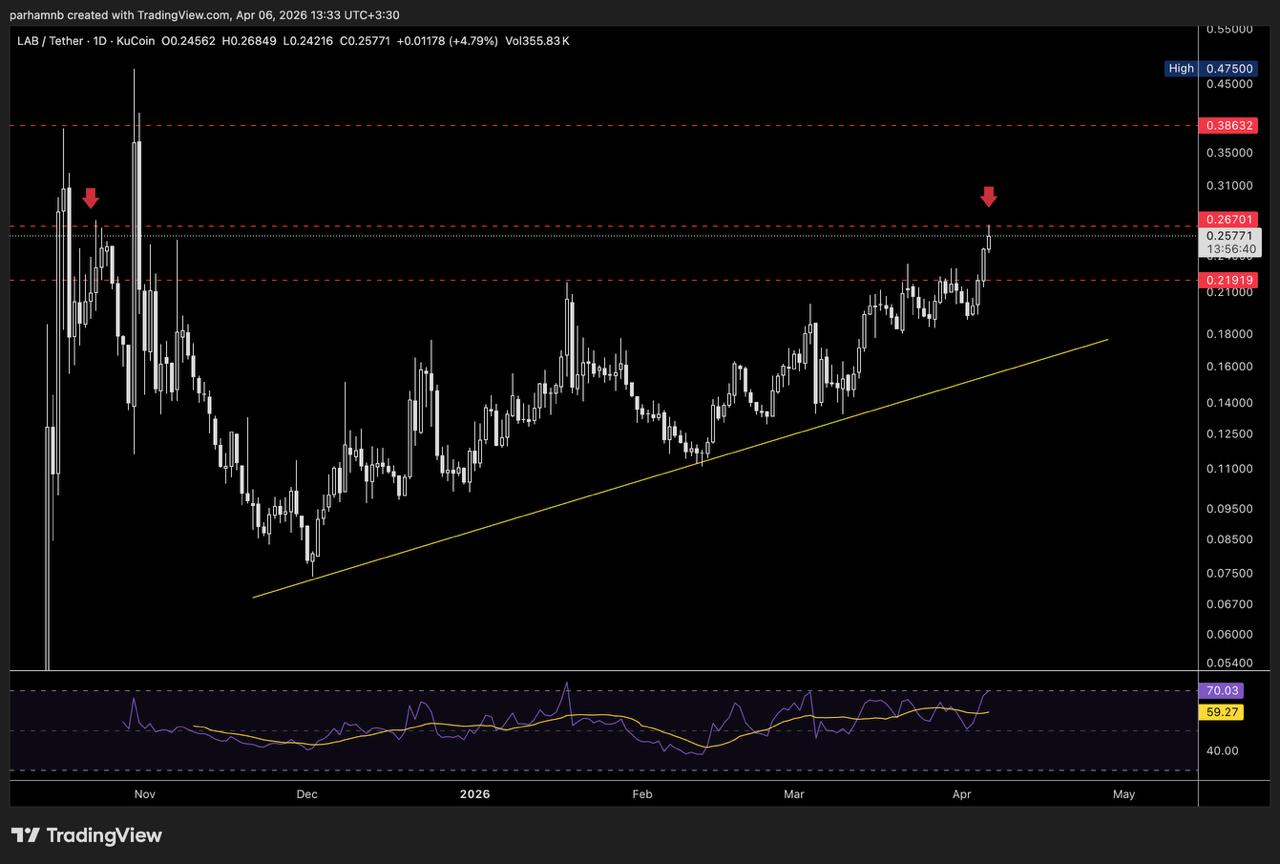Select the 0.26701 resistance price label
This screenshot has height=864, width=1280.
point(1230,219)
